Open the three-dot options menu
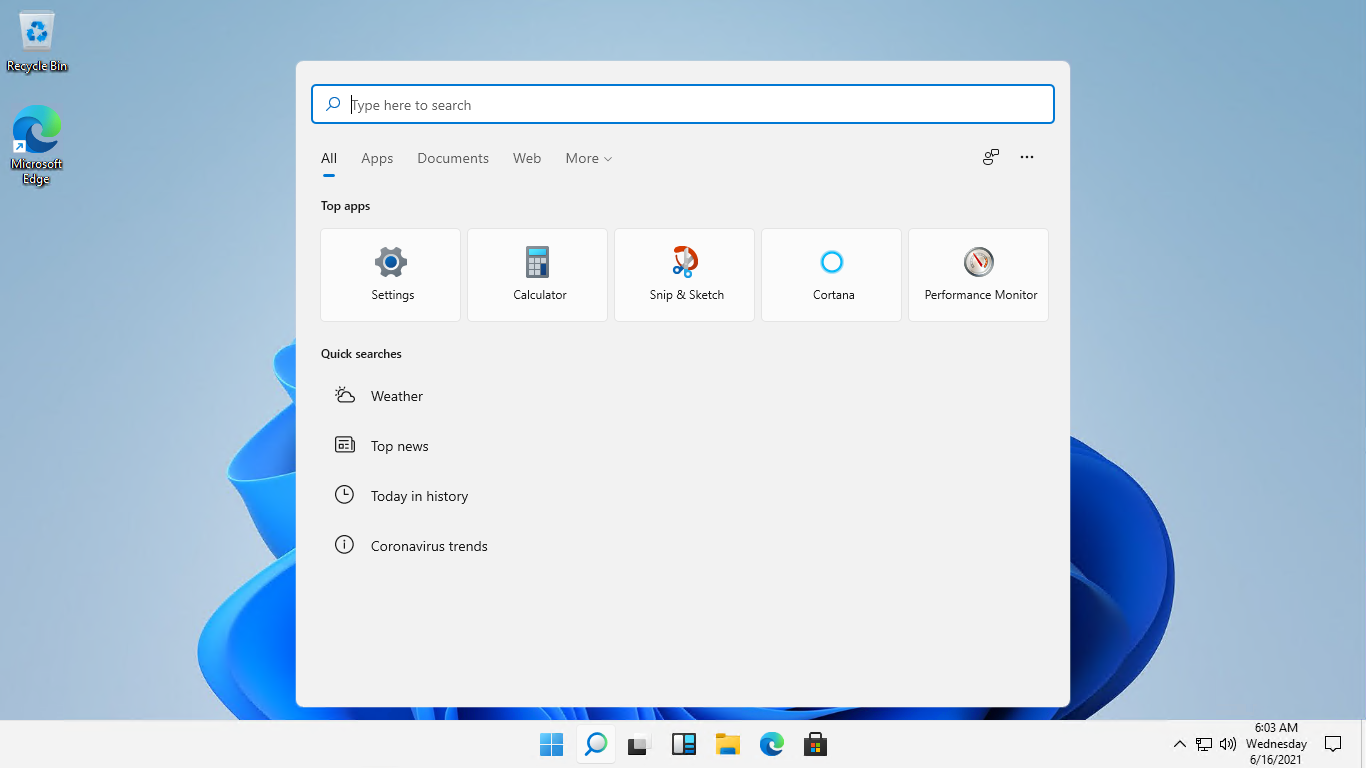 pos(1027,157)
